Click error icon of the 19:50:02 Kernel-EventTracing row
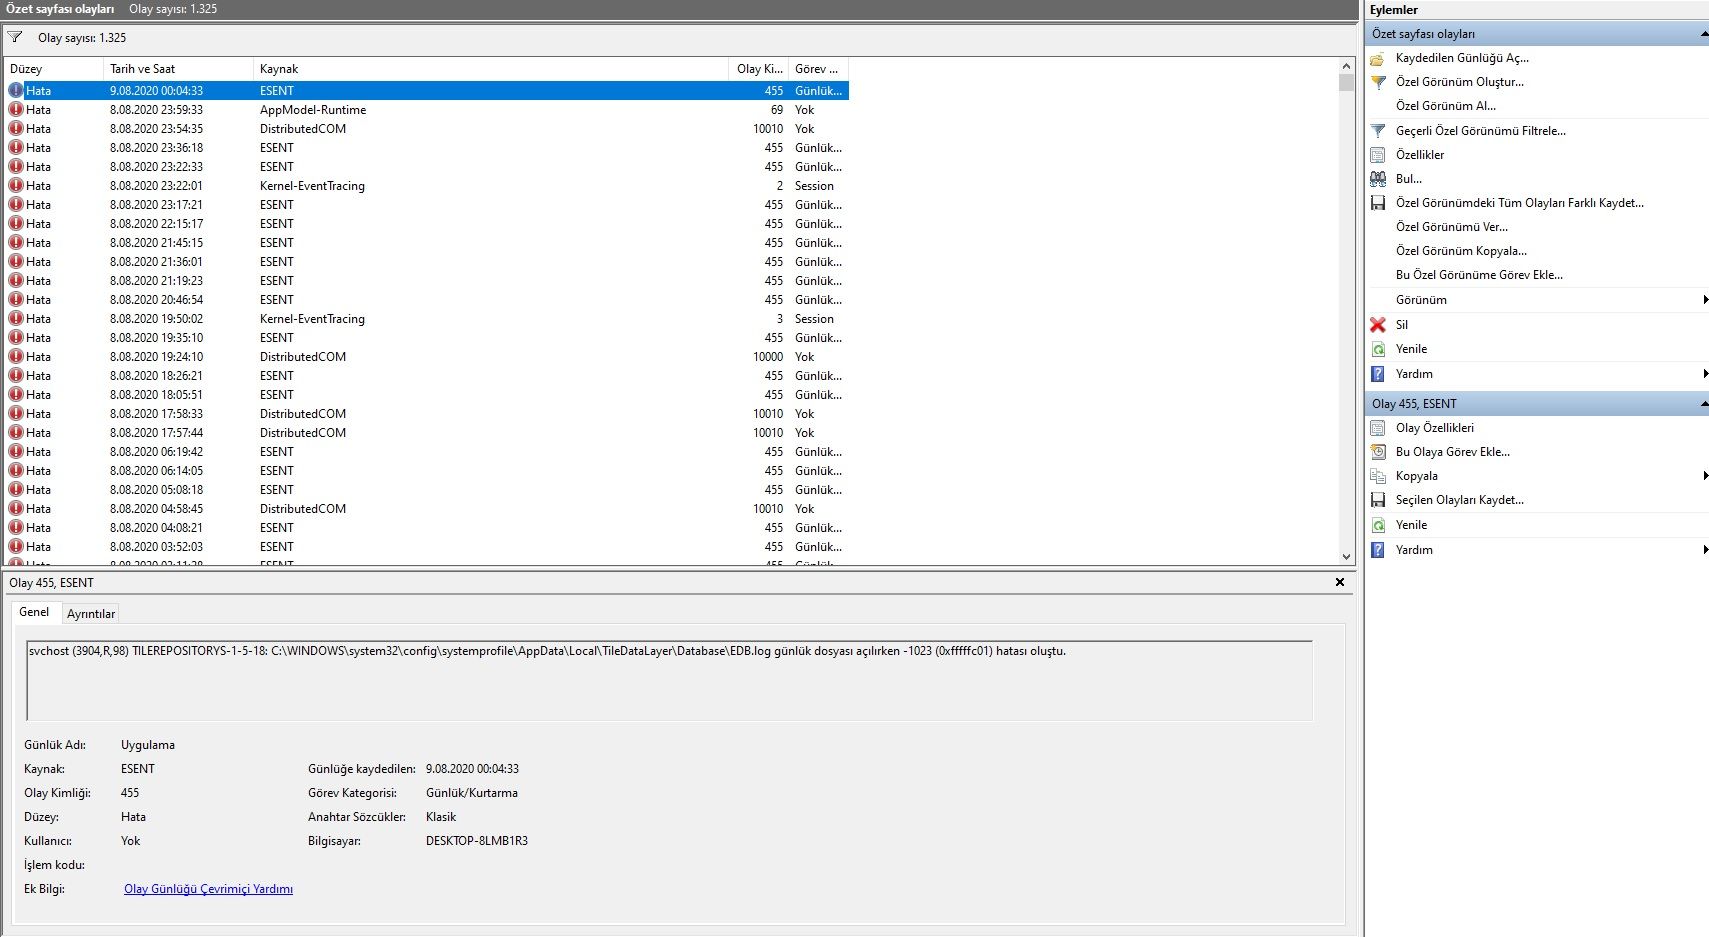This screenshot has height=937, width=1709. click(x=16, y=319)
